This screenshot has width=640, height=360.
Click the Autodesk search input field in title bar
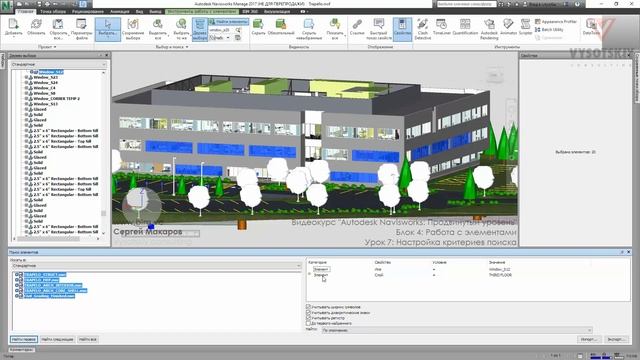coord(466,4)
